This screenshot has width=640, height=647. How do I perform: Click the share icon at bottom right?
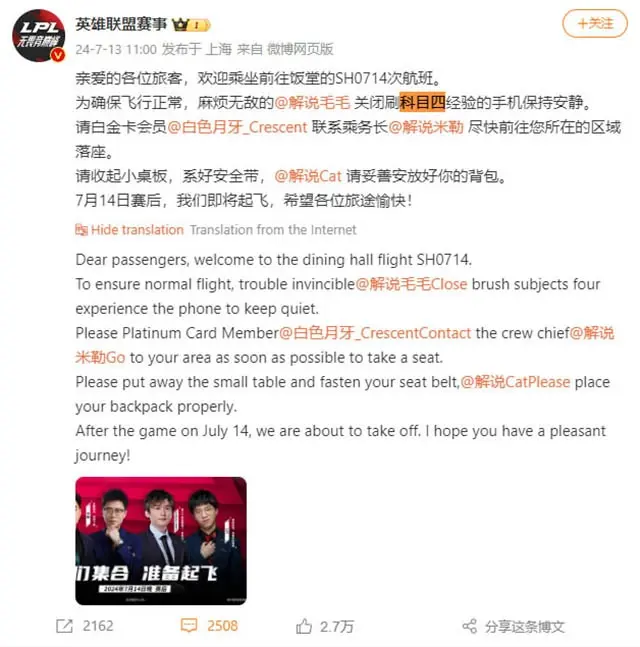pyautogui.click(x=470, y=626)
